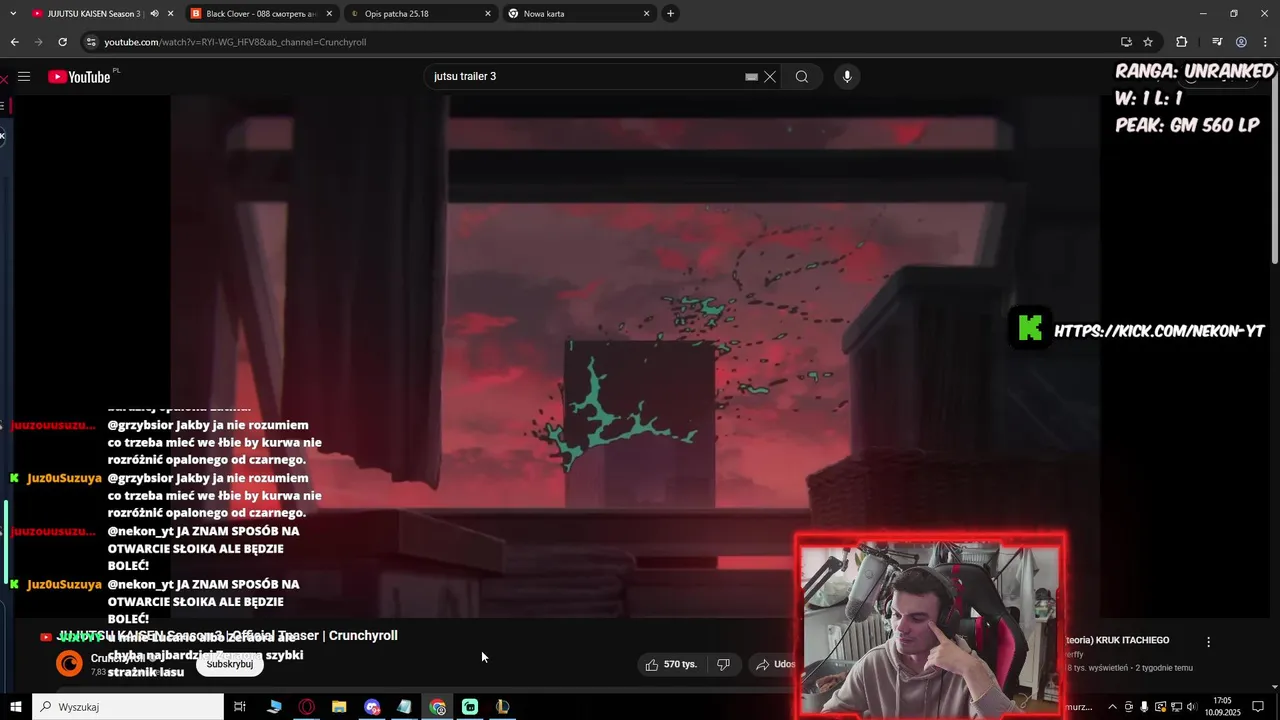
Task: Open the KRUK ITACHIEGO suggested video
Action: tap(1117, 640)
